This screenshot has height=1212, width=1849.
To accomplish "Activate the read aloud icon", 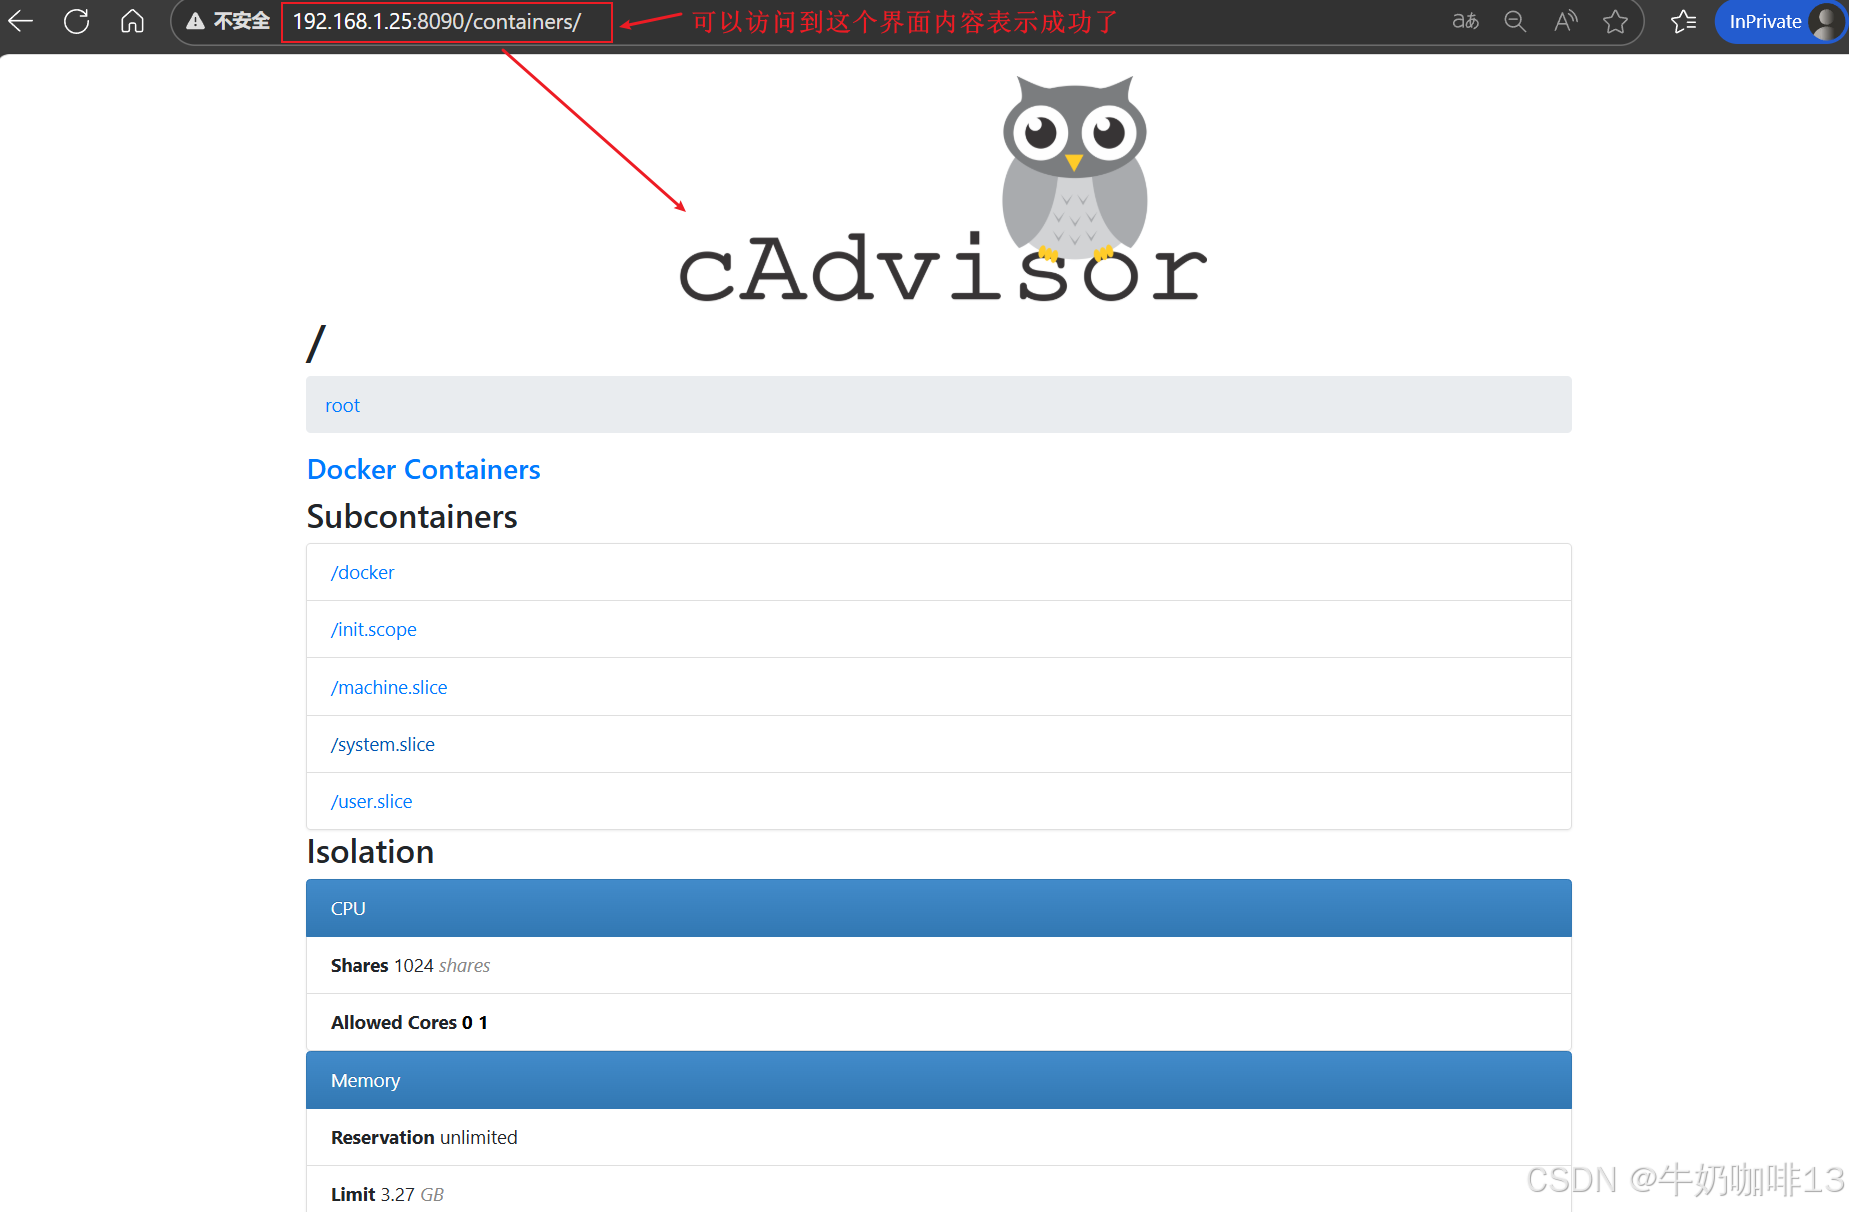I will [x=1566, y=21].
